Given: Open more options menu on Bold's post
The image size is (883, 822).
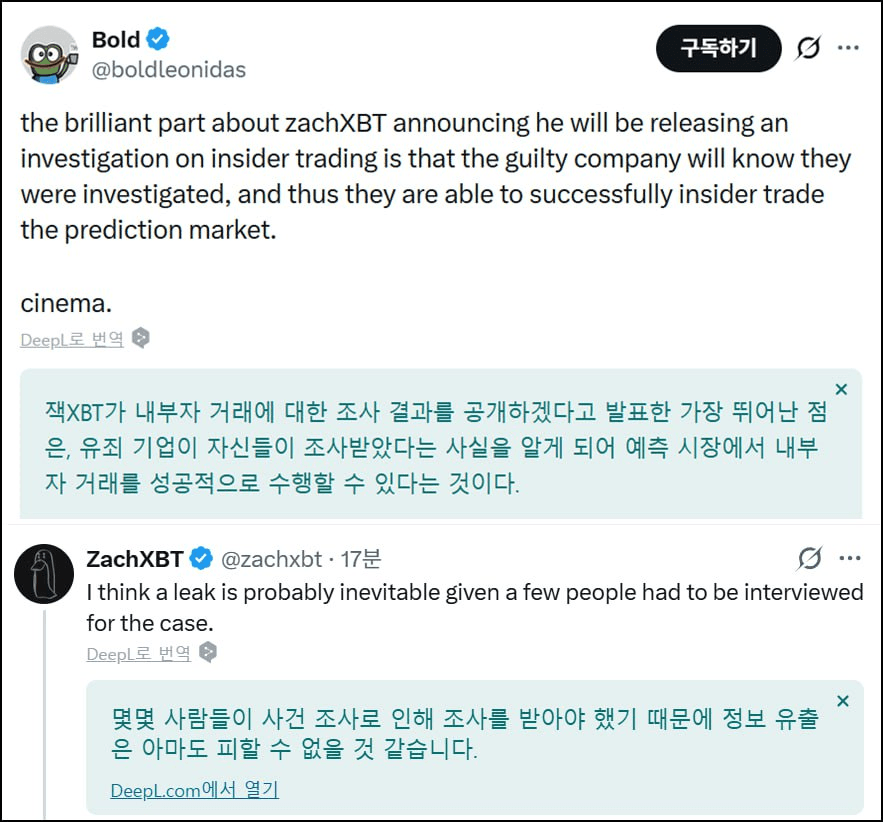Looking at the screenshot, I should pyautogui.click(x=848, y=48).
